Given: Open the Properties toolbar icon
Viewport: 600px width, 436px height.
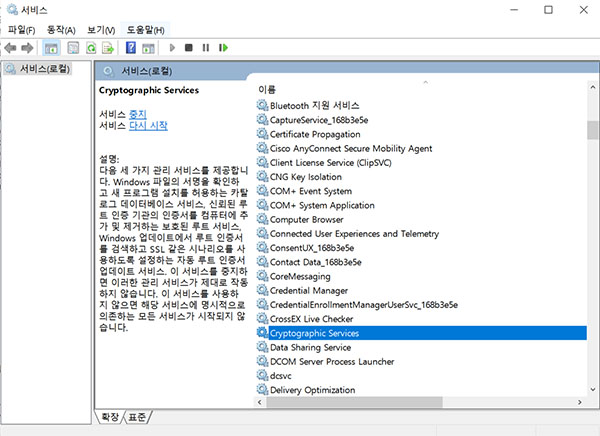Looking at the screenshot, I should pos(73,48).
